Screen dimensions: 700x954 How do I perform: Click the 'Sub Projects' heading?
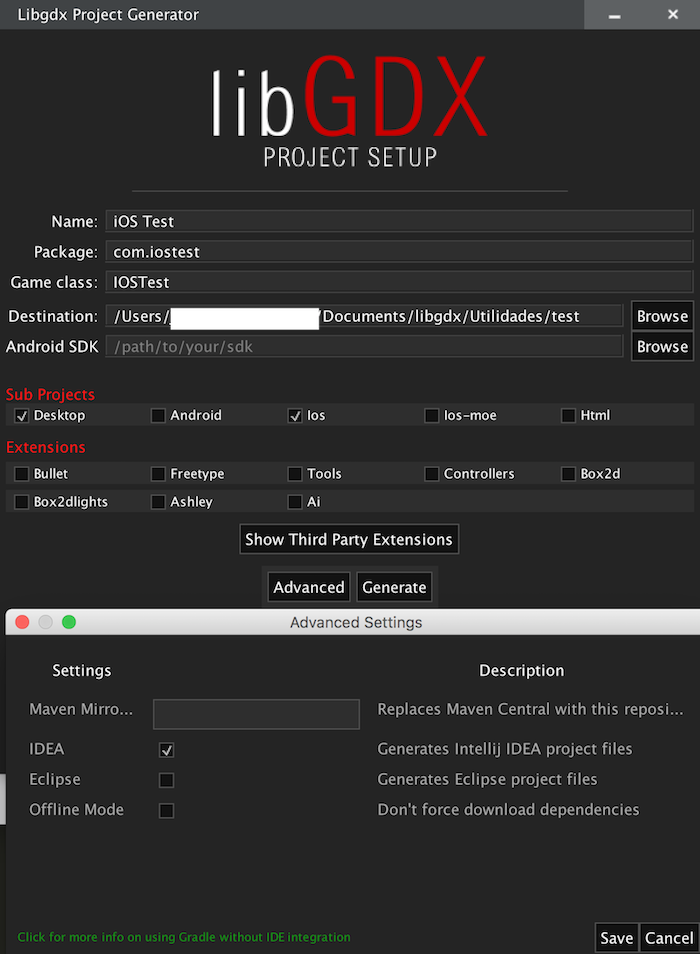click(x=50, y=395)
